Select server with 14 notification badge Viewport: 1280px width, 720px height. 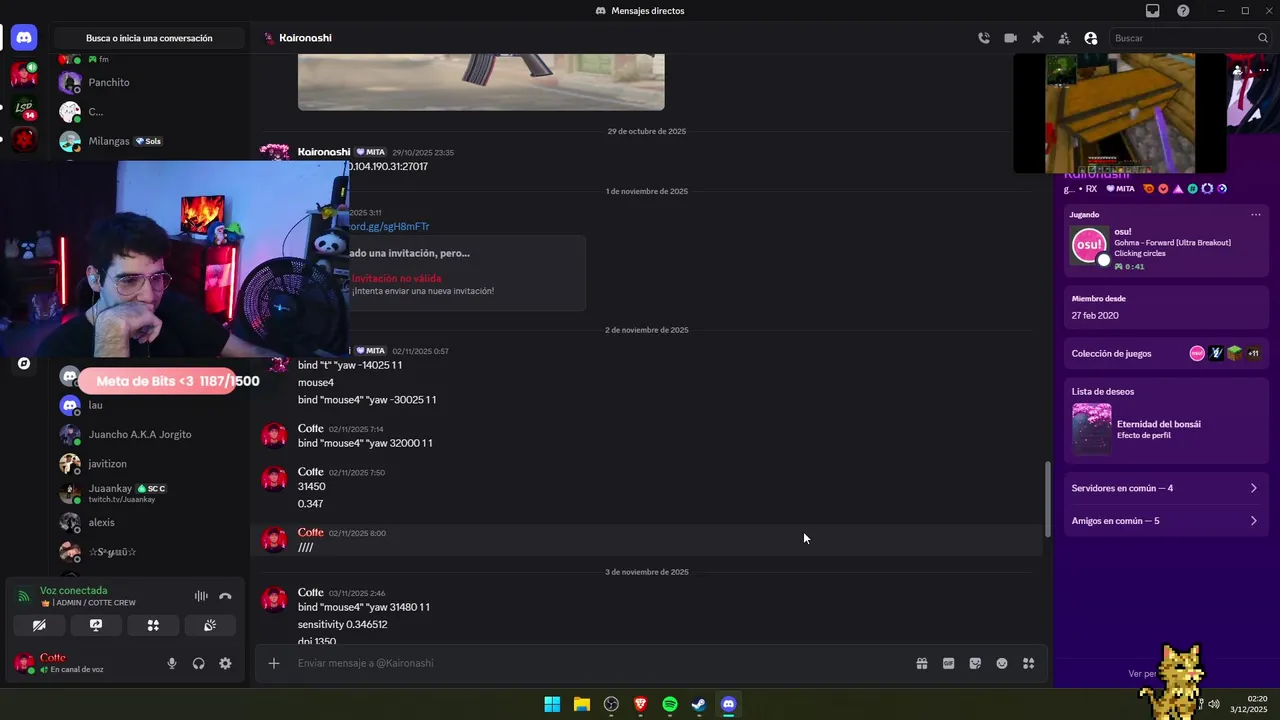24,108
